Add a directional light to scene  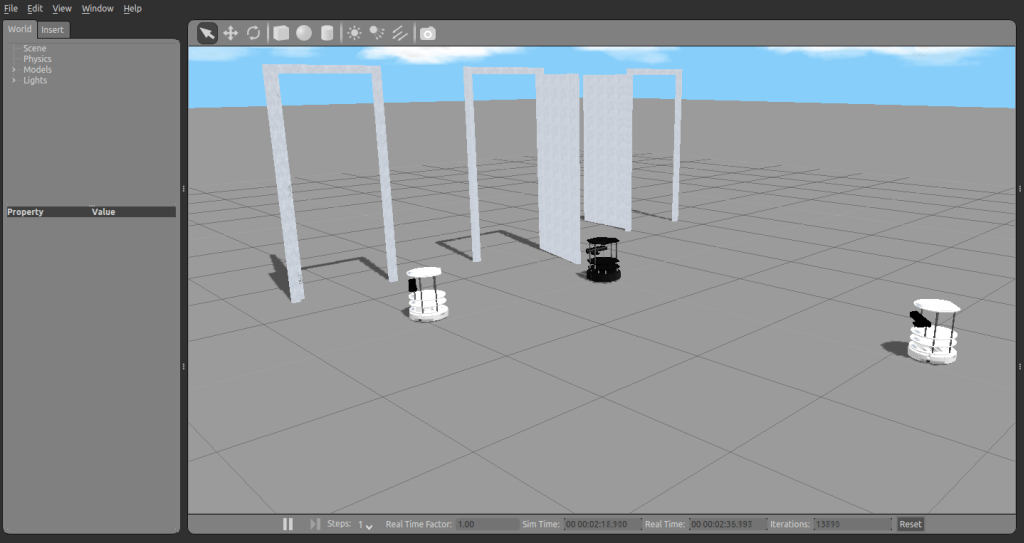(x=400, y=33)
